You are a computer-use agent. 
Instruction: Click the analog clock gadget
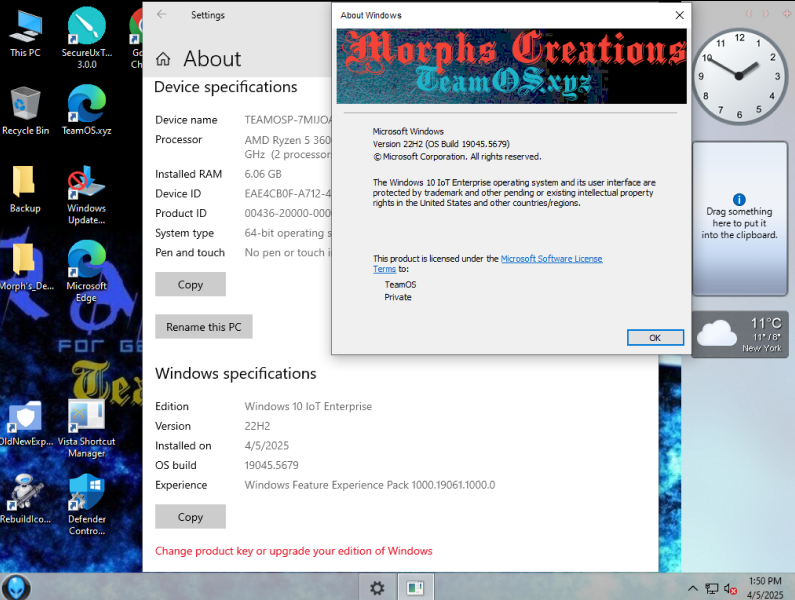click(x=739, y=76)
